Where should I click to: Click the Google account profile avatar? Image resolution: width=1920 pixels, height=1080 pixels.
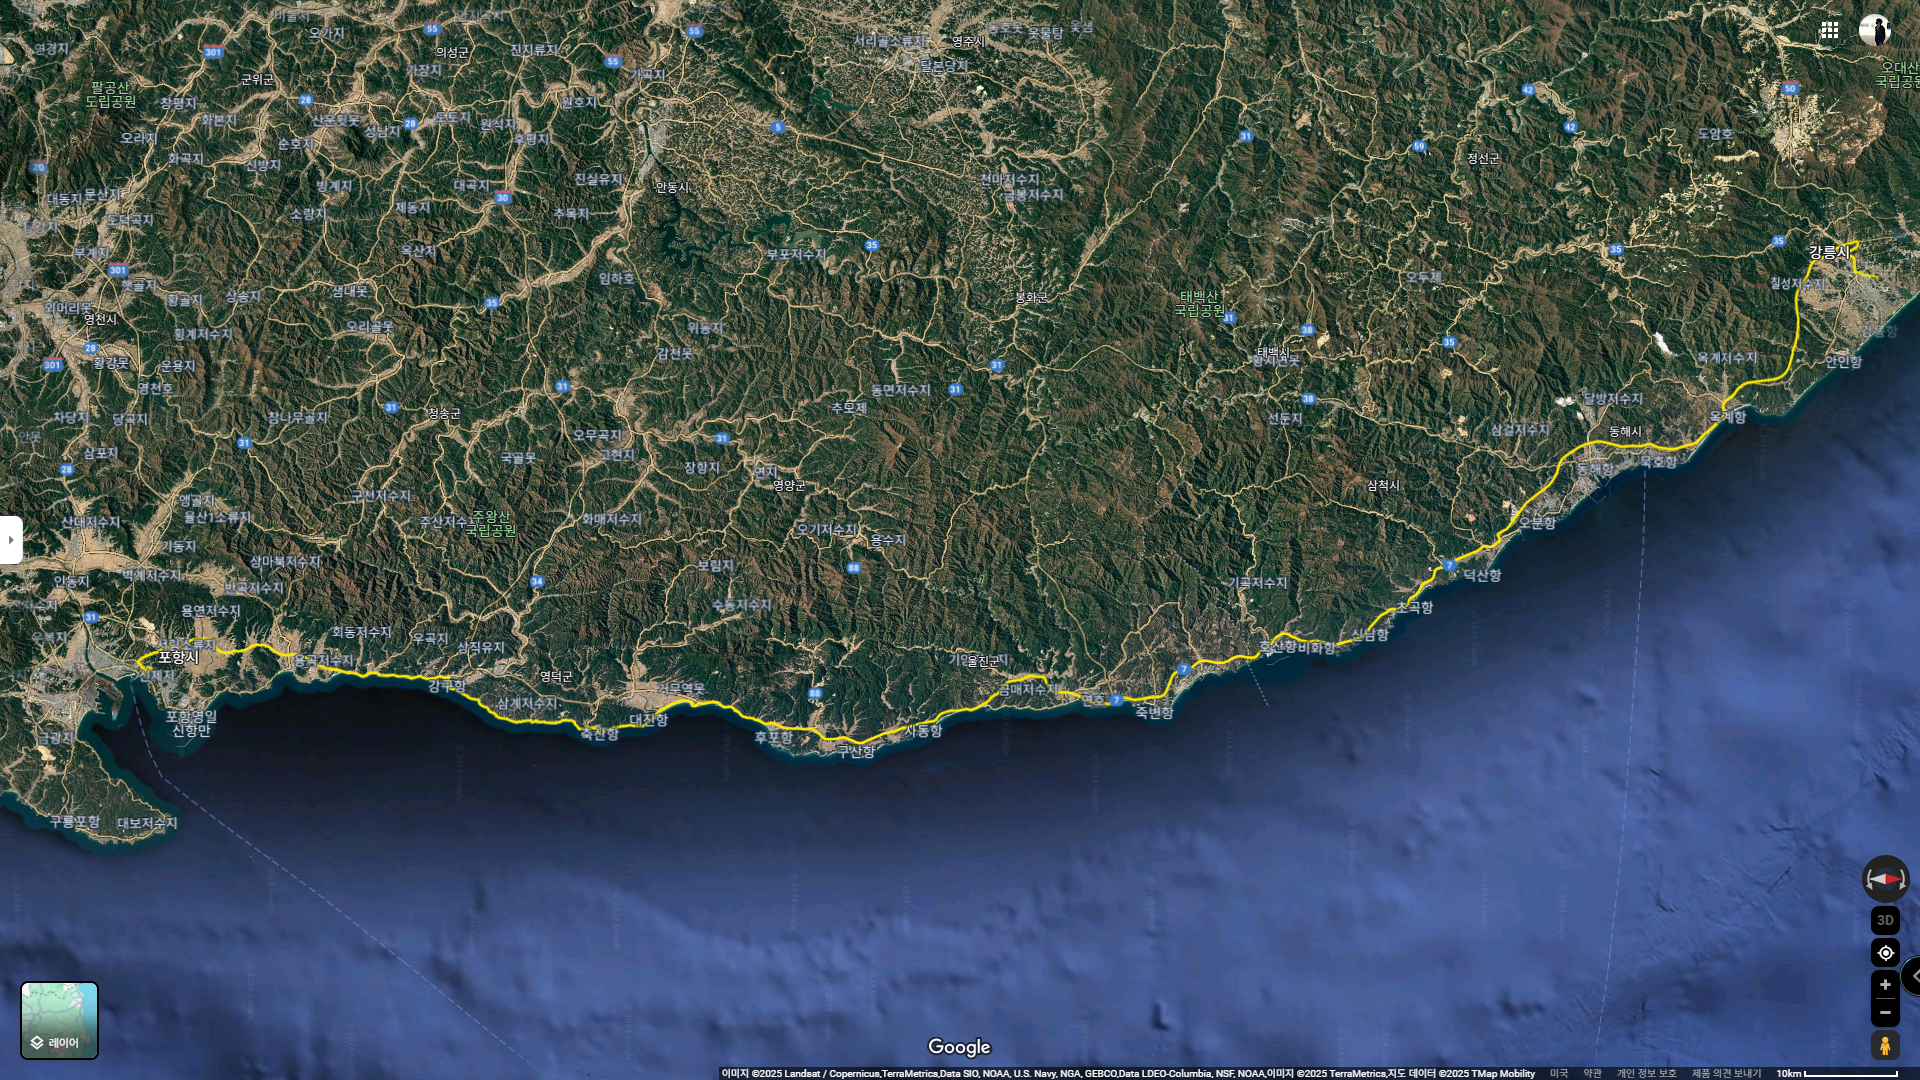click(1874, 30)
